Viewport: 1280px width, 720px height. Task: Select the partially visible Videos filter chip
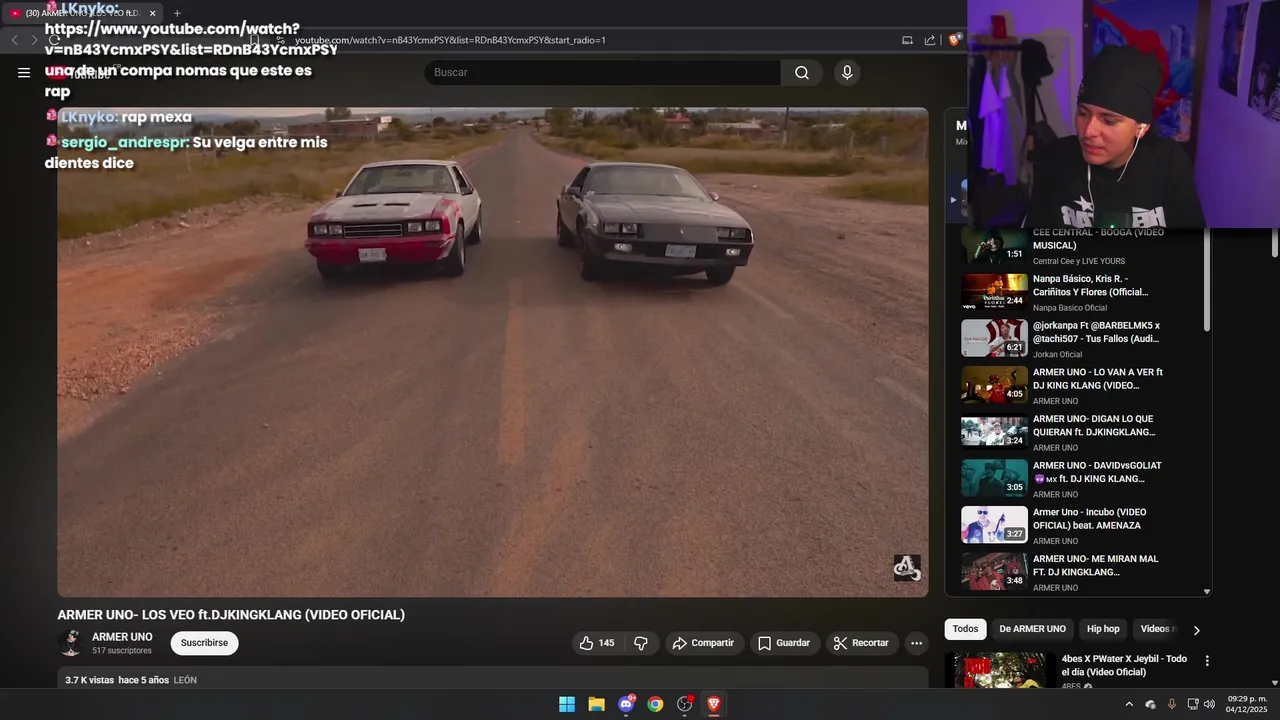[1156, 629]
